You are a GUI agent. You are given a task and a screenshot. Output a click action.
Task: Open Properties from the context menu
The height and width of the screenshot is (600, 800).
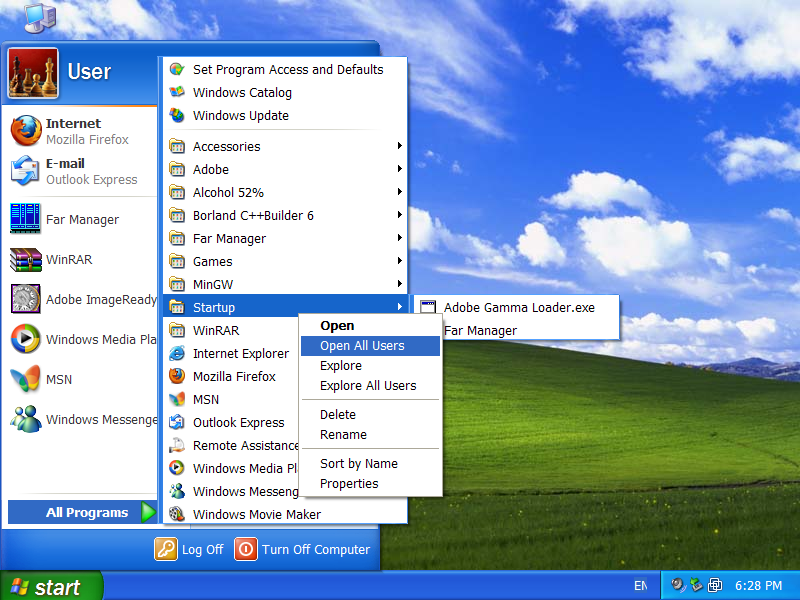click(x=370, y=483)
